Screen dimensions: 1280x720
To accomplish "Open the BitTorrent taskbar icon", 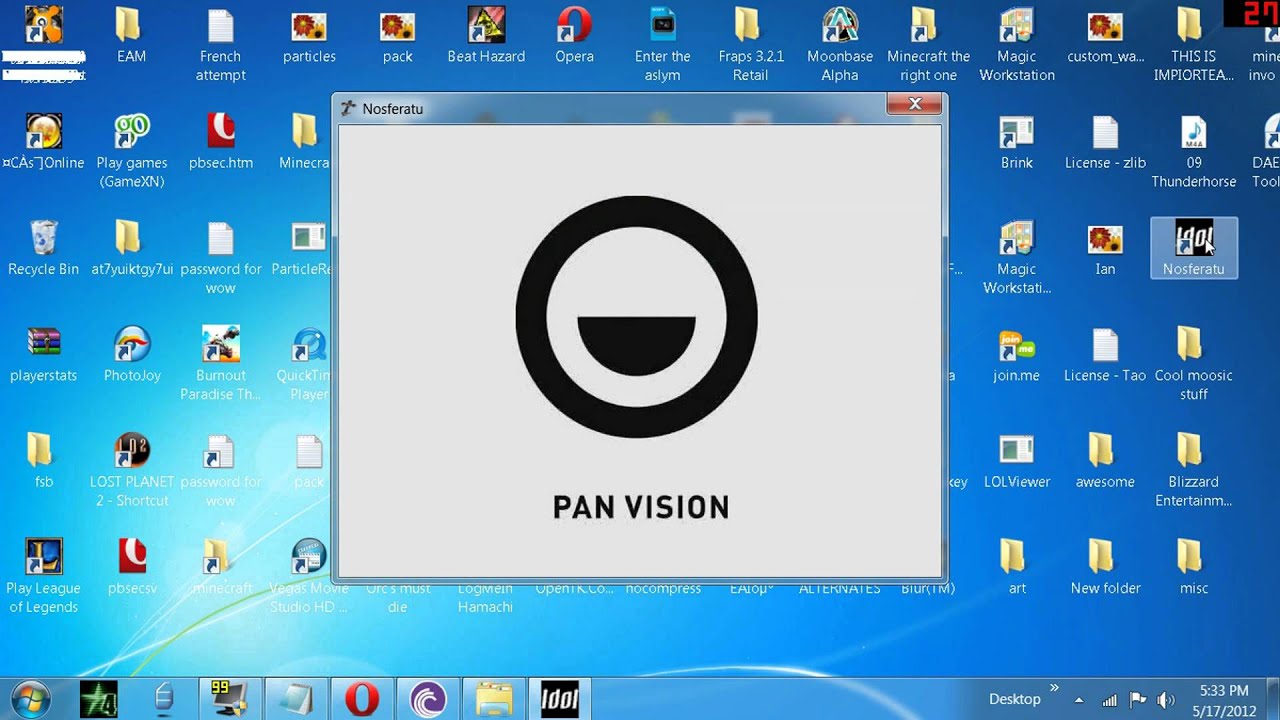I will [x=428, y=699].
